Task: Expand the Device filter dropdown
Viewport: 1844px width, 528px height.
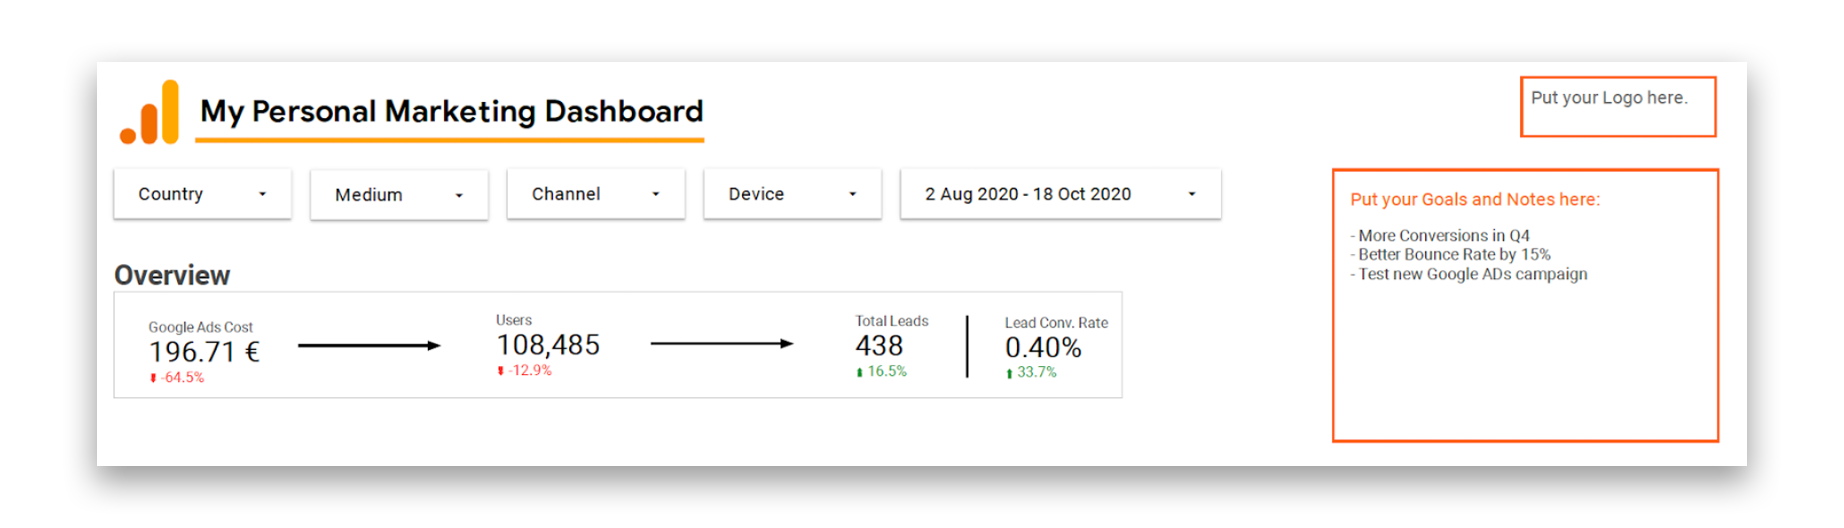Action: (x=793, y=194)
